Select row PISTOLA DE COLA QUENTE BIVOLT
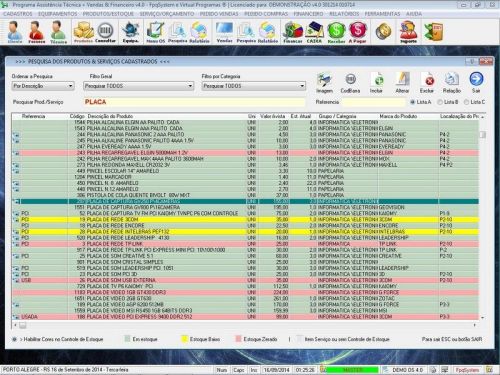The width and height of the screenshot is (500, 375). (245, 195)
